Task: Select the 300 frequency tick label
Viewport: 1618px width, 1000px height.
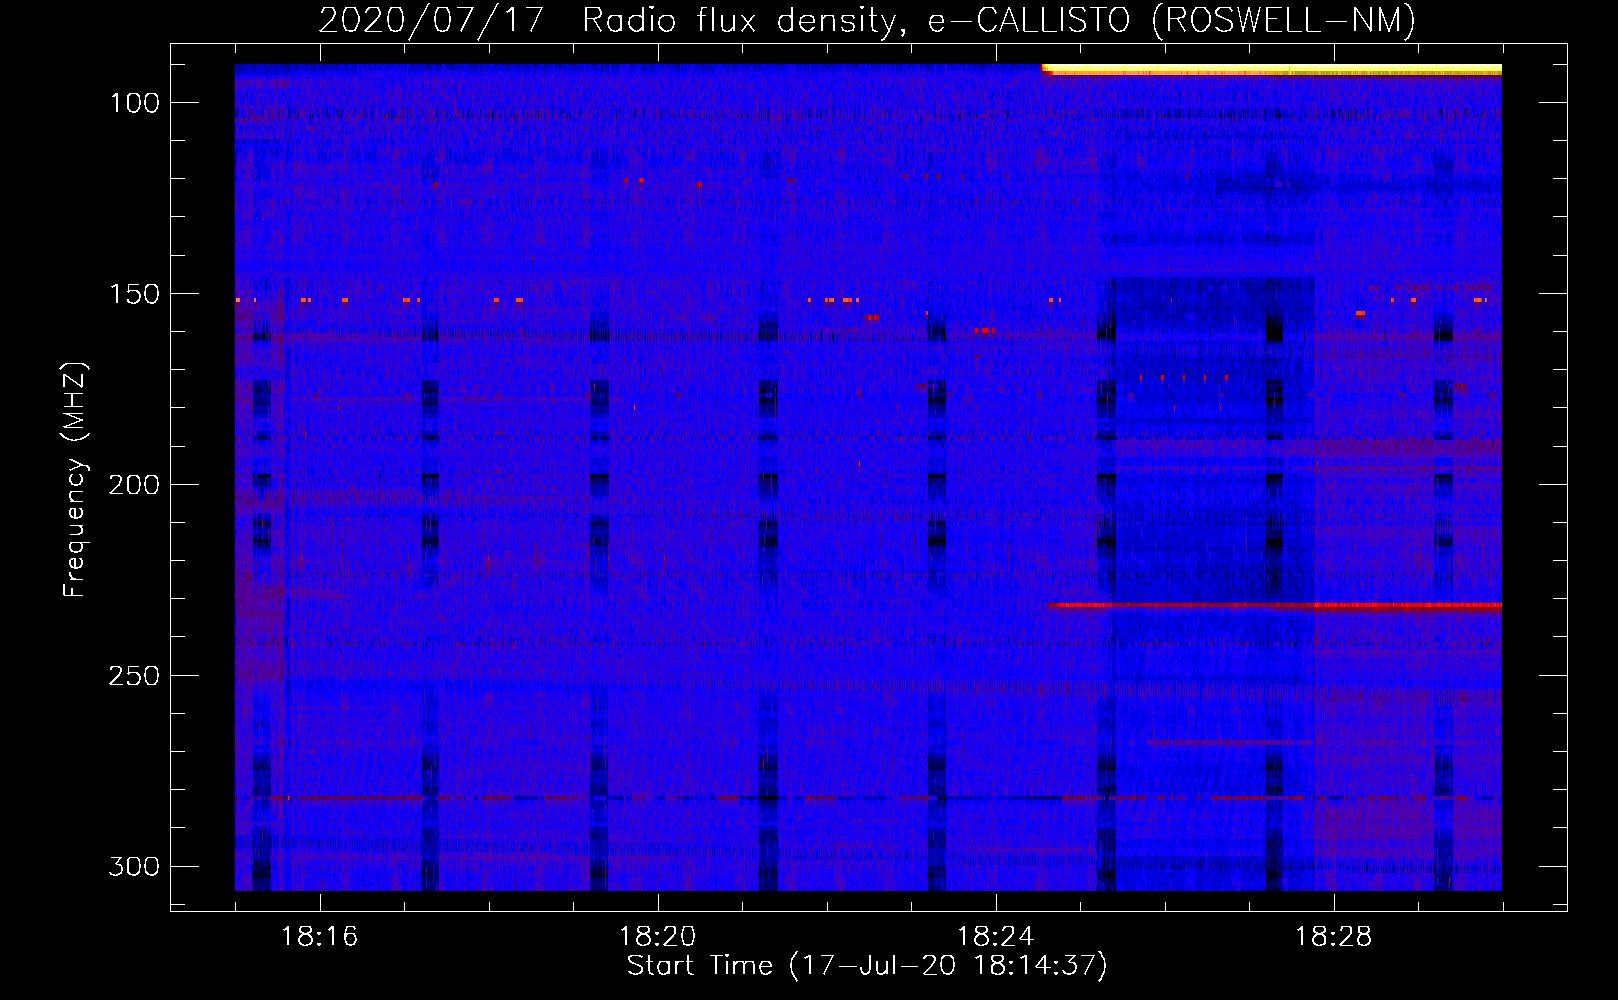Action: [134, 866]
